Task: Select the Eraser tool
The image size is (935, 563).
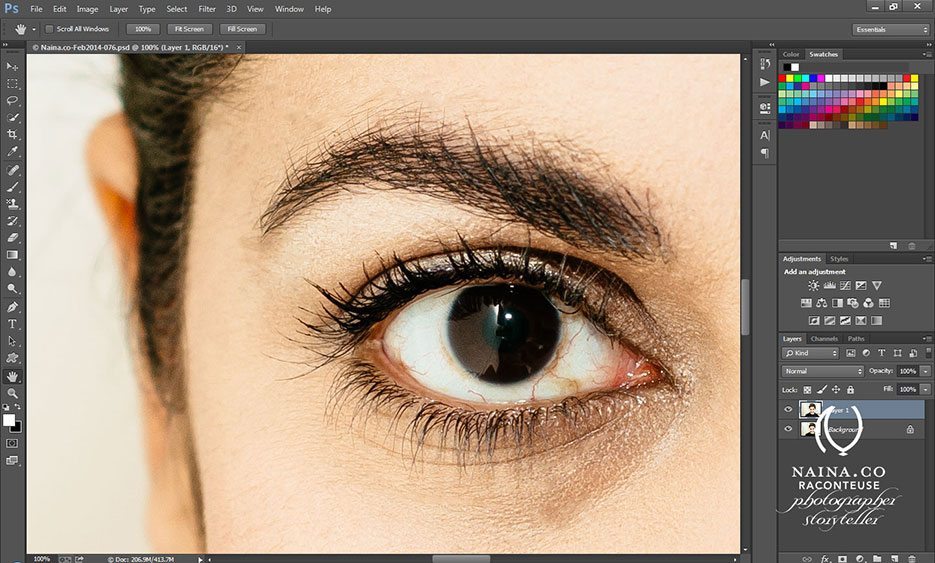Action: (x=12, y=237)
